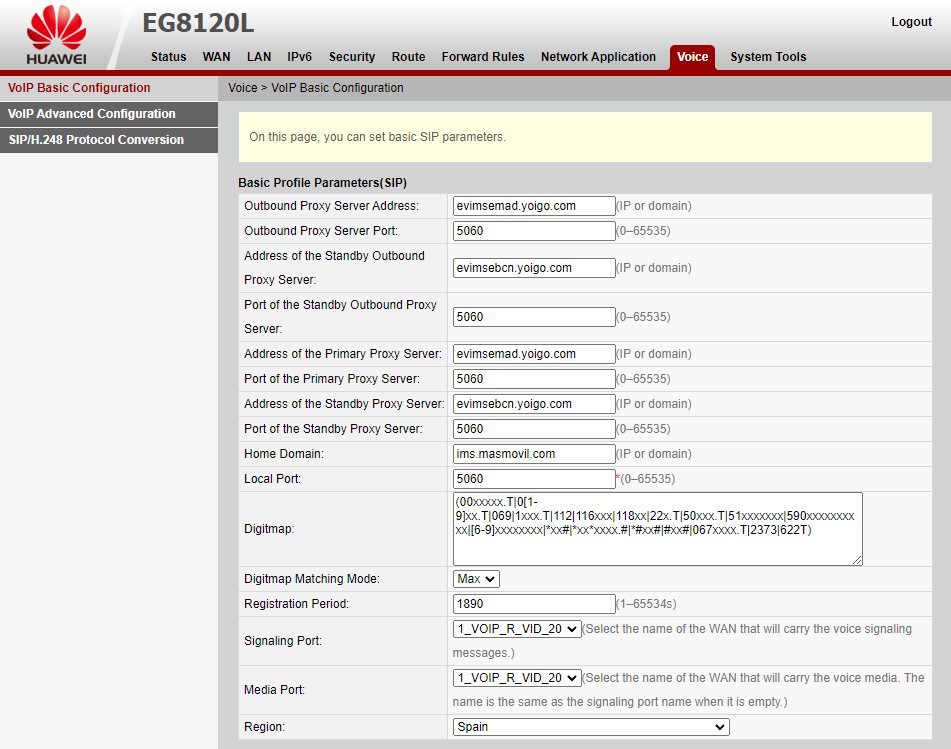Edit the Outbound Proxy Server Port field
The height and width of the screenshot is (749, 951).
point(534,231)
